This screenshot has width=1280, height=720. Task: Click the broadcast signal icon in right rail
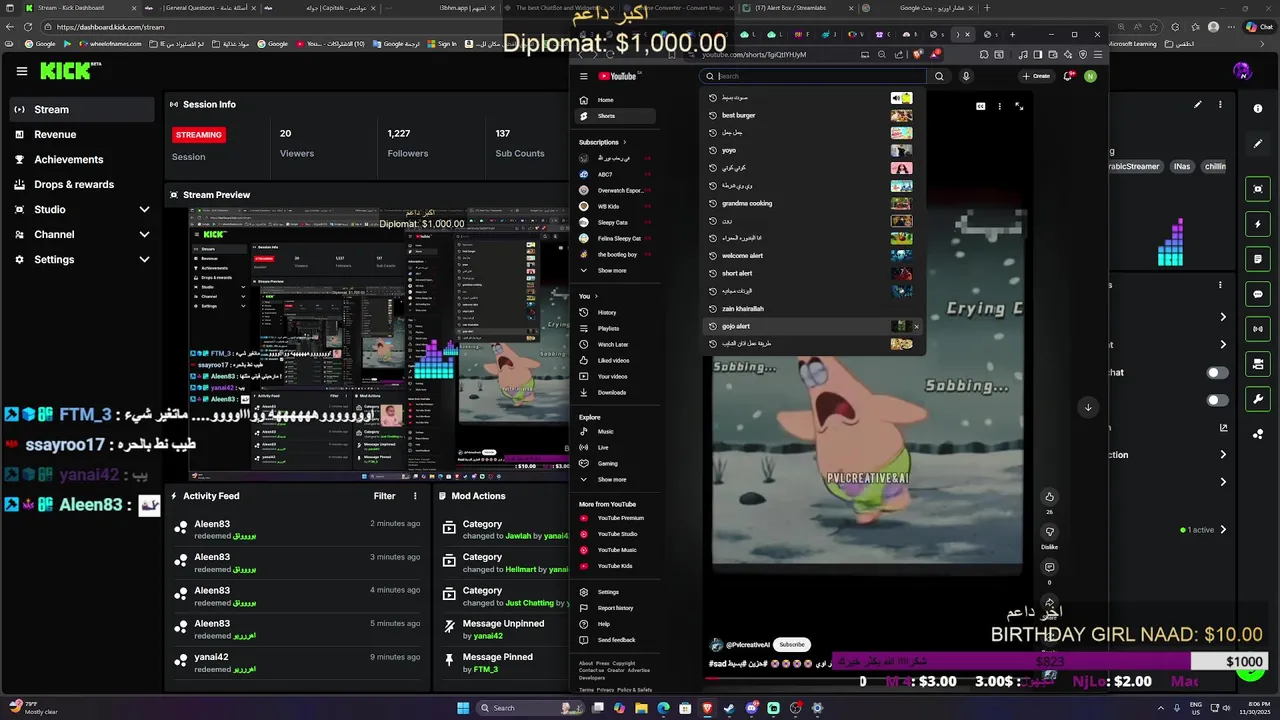pyautogui.click(x=1258, y=329)
